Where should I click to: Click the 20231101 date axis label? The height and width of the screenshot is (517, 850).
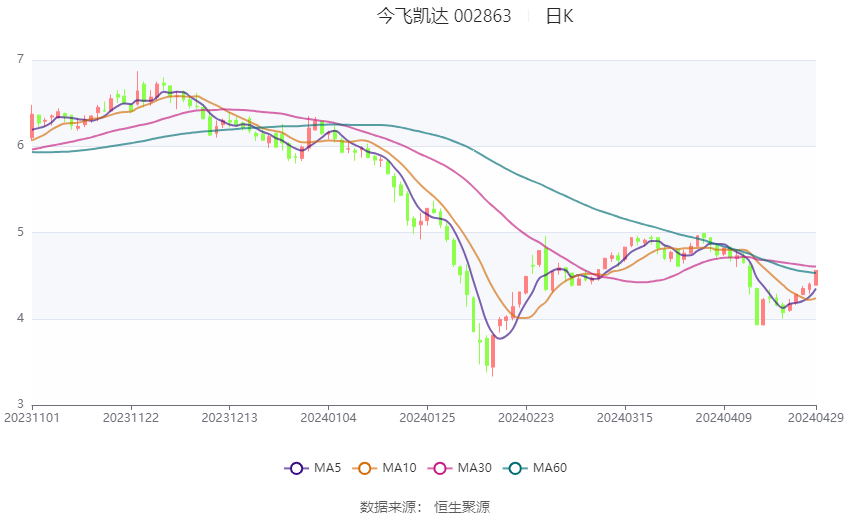coord(32,418)
